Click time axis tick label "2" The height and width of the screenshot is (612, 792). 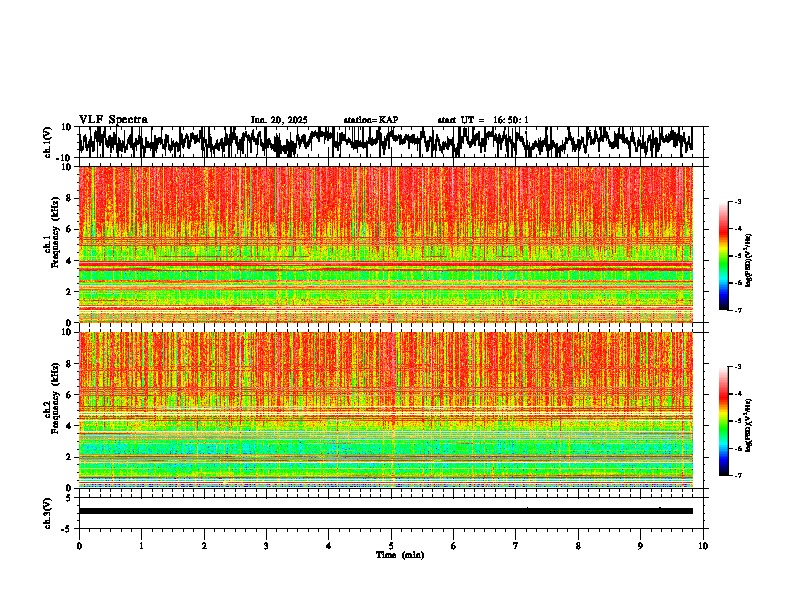coord(204,546)
